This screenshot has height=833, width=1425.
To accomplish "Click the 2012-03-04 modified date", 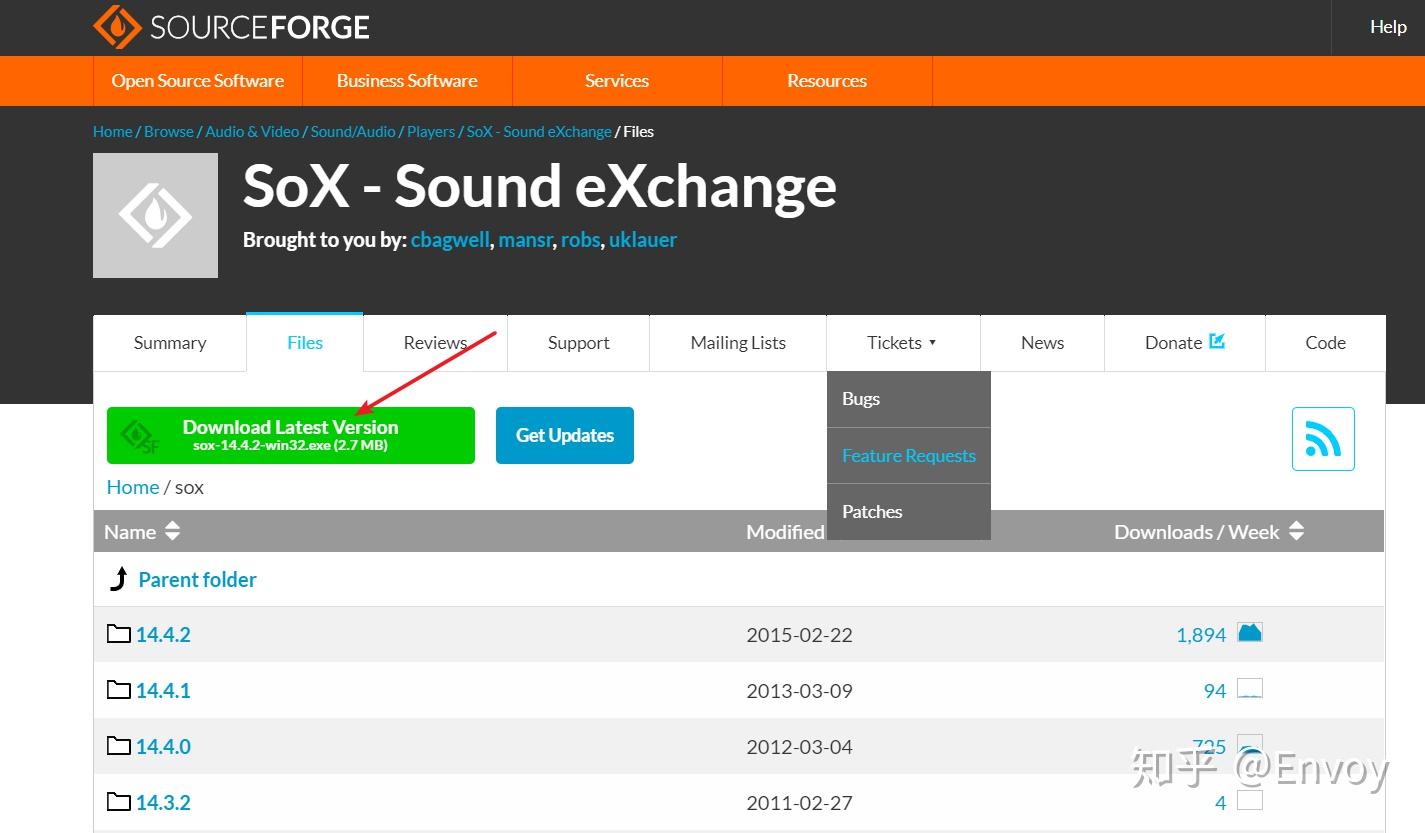I will pyautogui.click(x=799, y=747).
